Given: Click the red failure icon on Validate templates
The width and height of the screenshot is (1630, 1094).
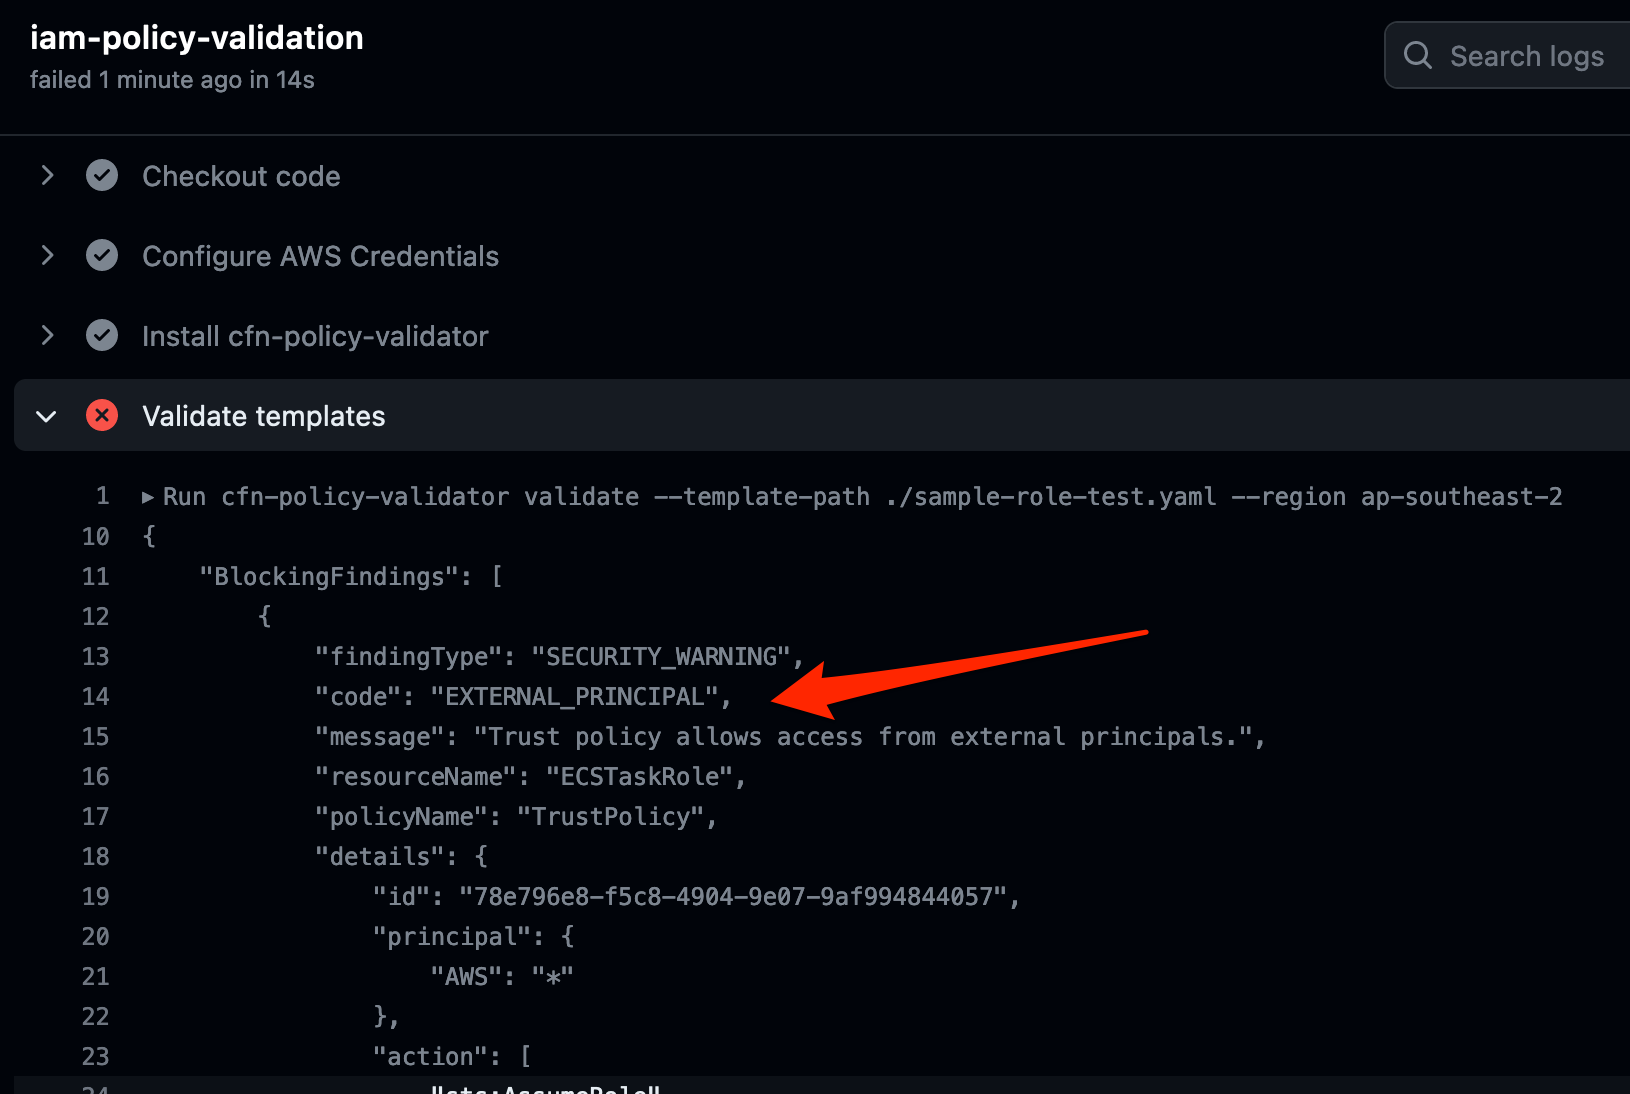Looking at the screenshot, I should 101,415.
